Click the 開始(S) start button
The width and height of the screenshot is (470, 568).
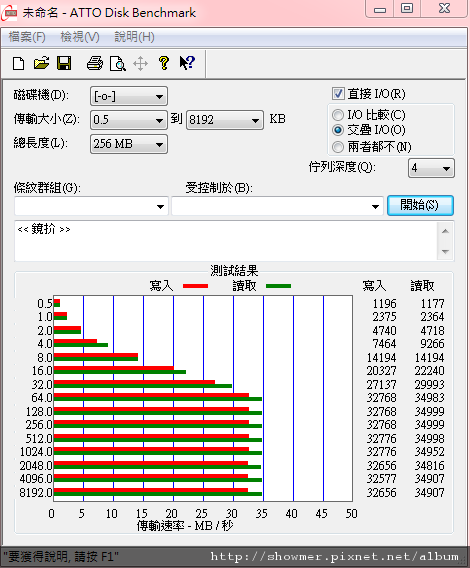point(420,205)
